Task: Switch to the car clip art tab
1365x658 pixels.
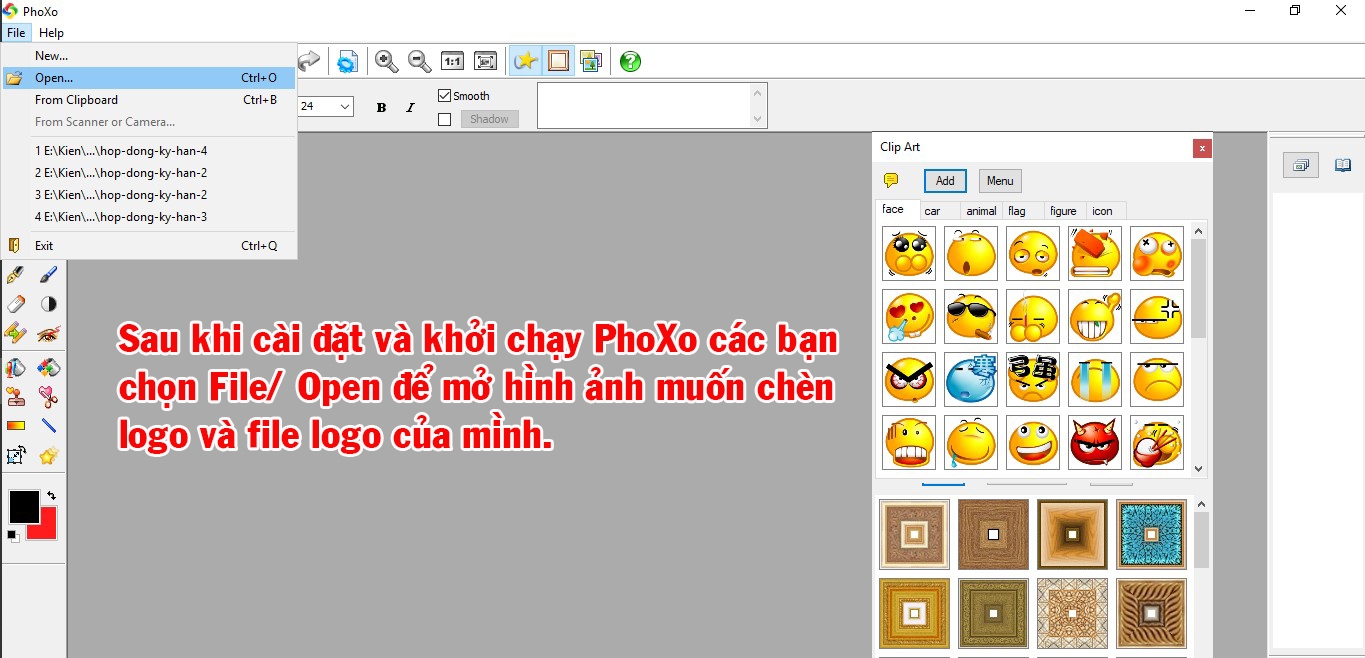Action: (x=939, y=211)
